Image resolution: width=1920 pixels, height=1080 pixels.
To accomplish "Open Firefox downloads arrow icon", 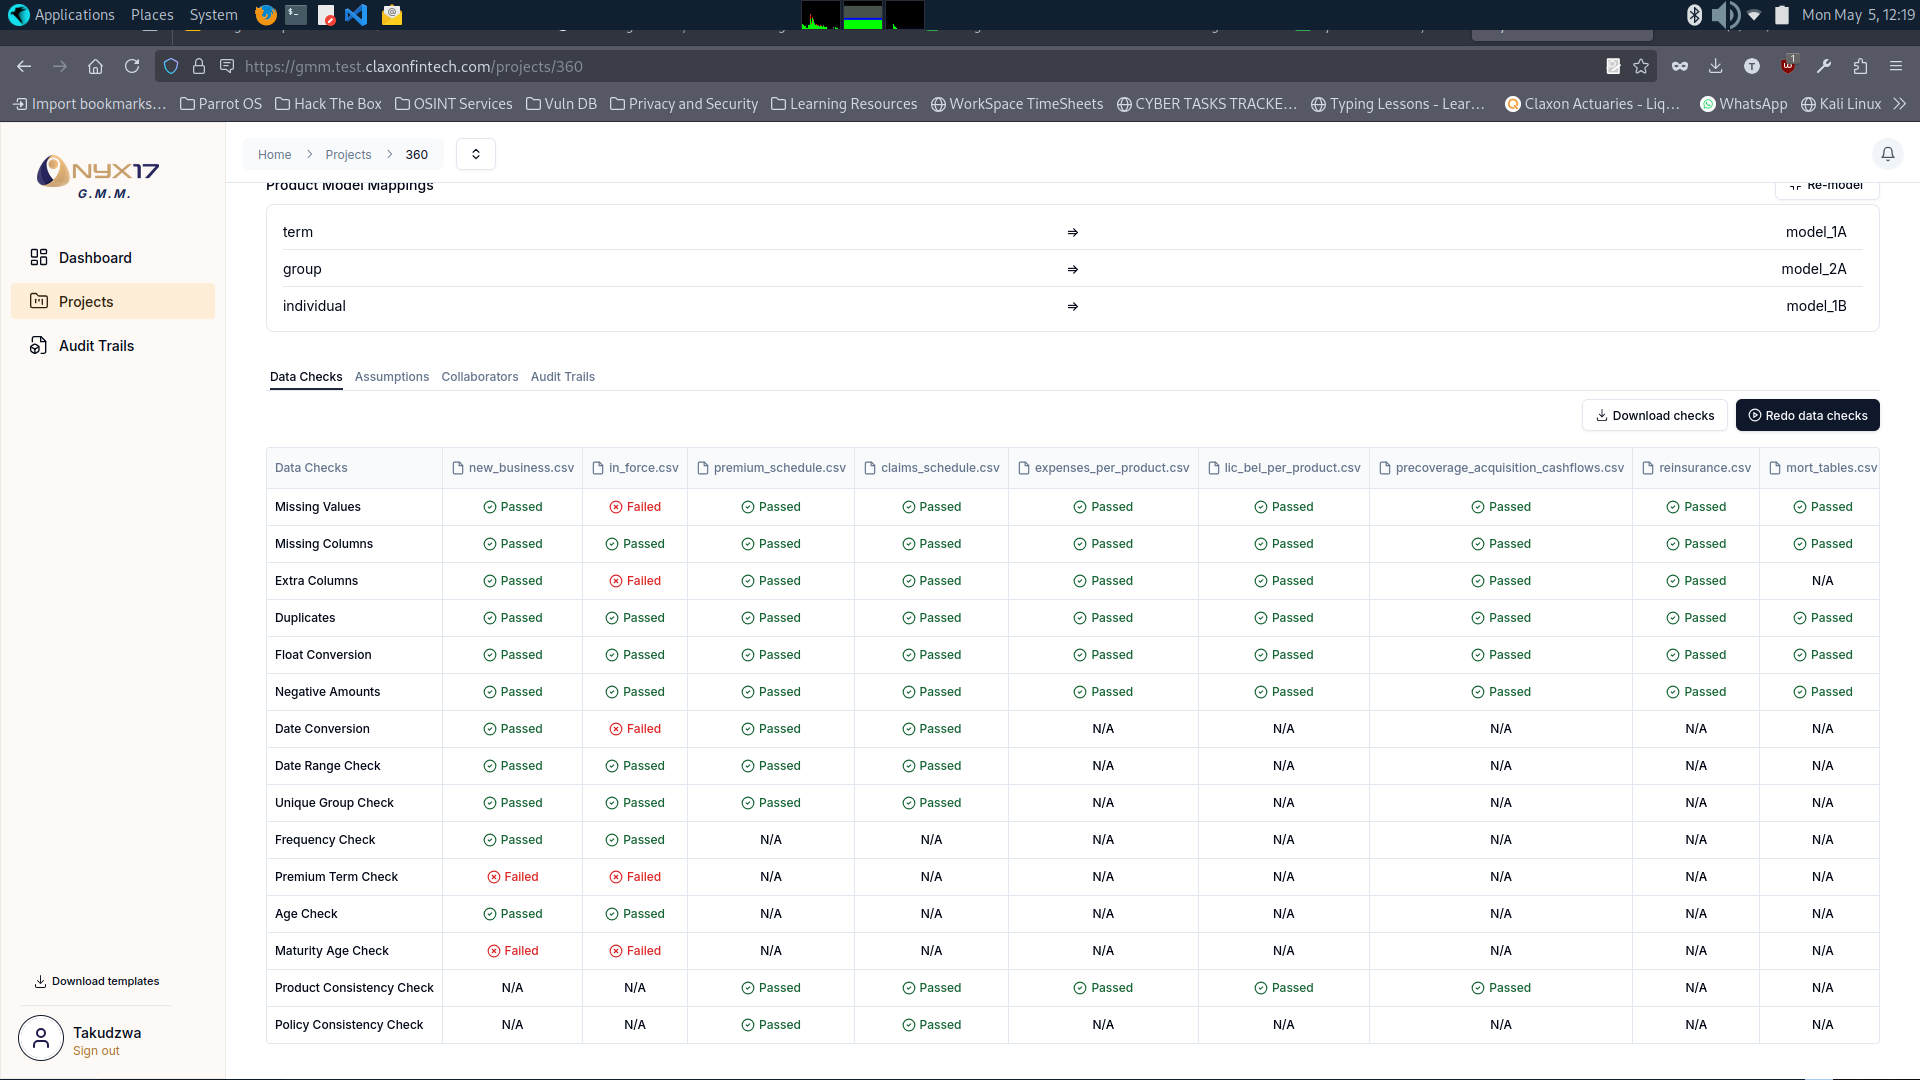I will coord(1715,66).
